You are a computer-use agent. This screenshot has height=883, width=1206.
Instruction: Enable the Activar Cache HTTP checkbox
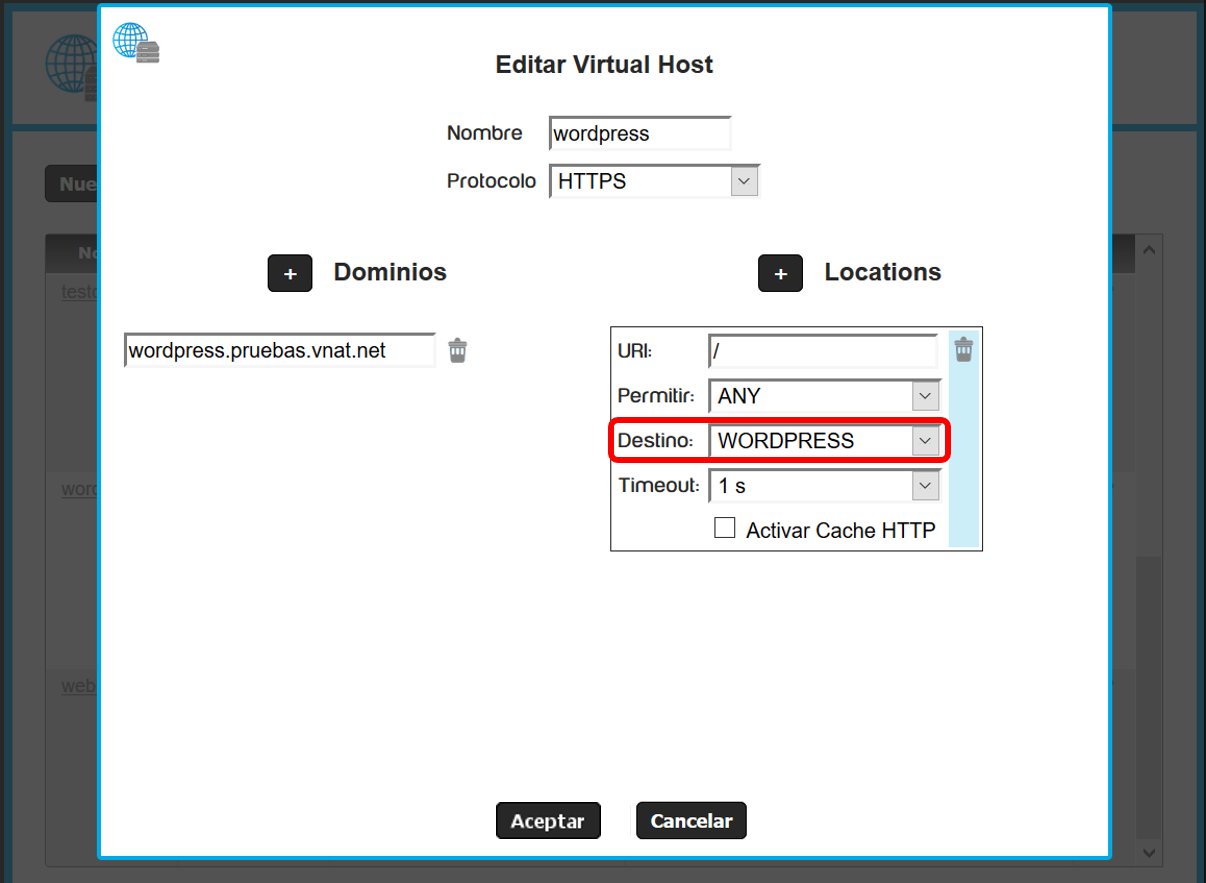point(725,528)
